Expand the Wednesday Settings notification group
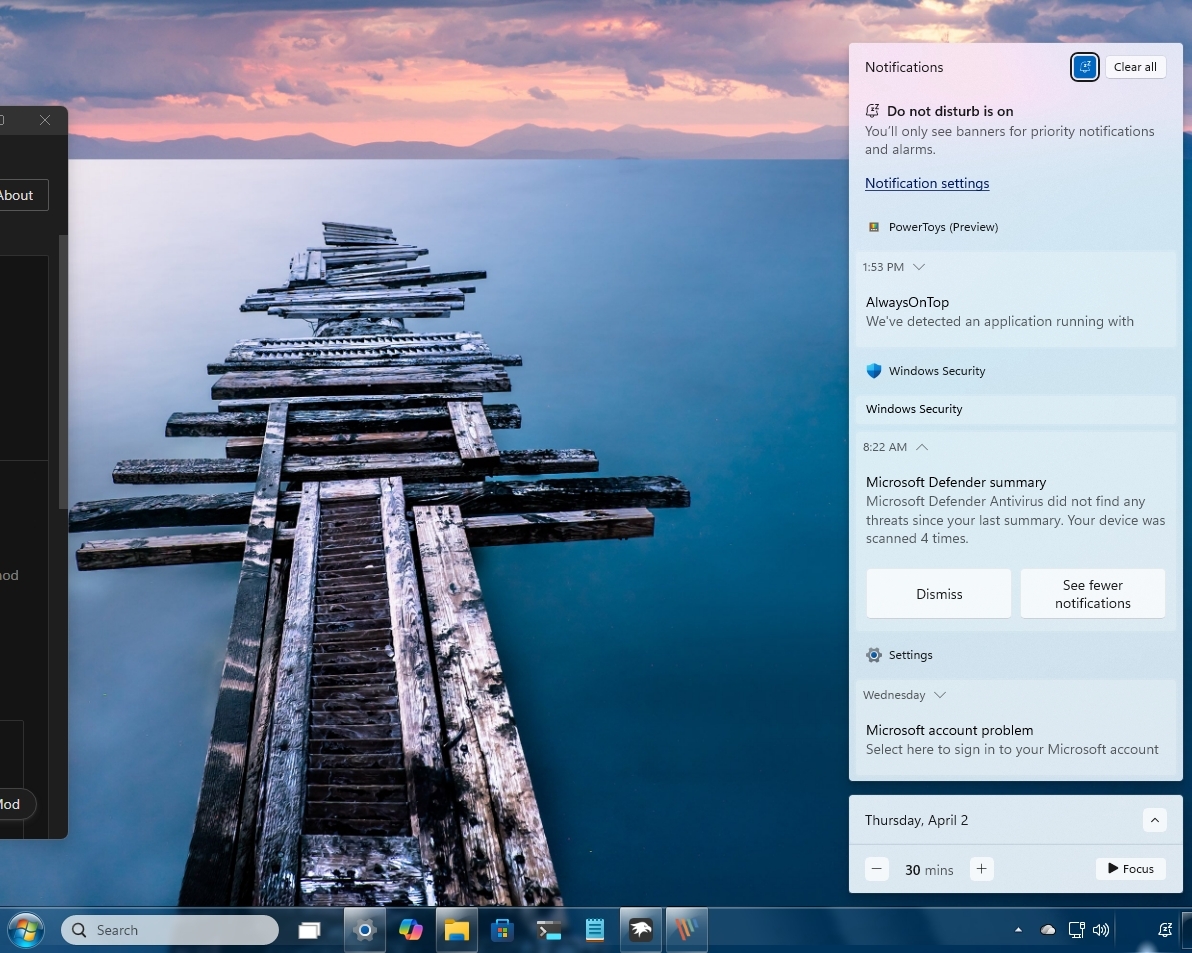 tap(940, 695)
